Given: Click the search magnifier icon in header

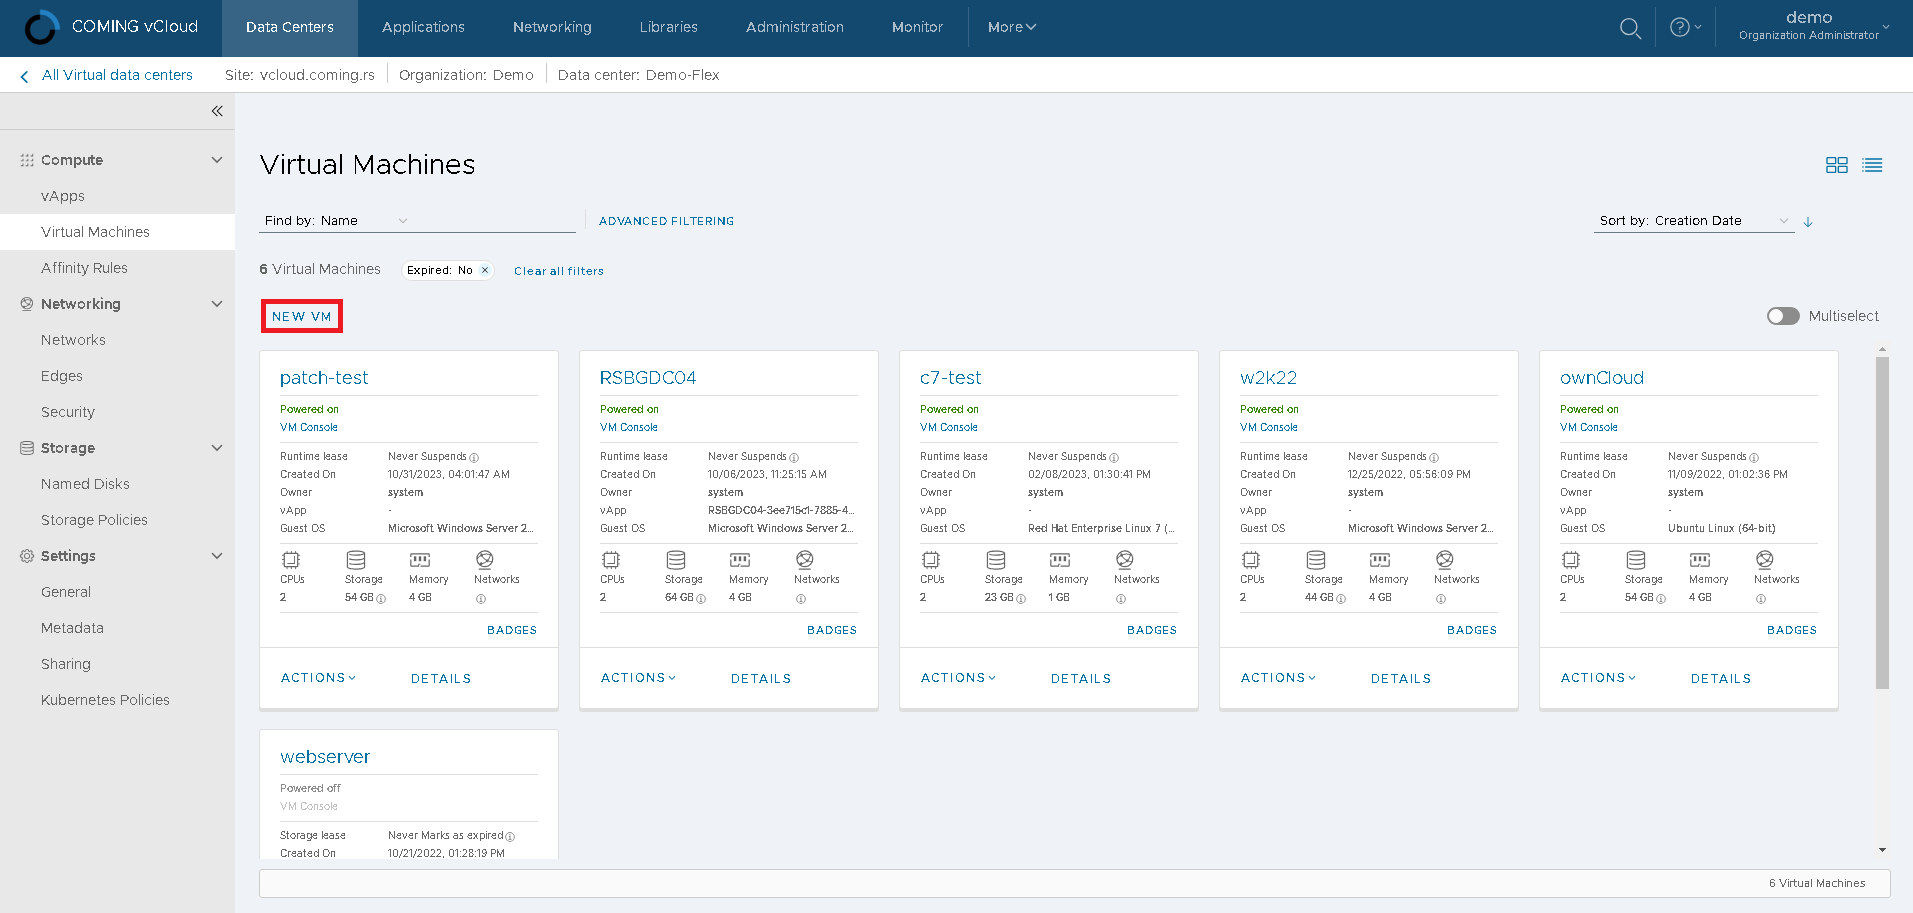Looking at the screenshot, I should click(1630, 28).
